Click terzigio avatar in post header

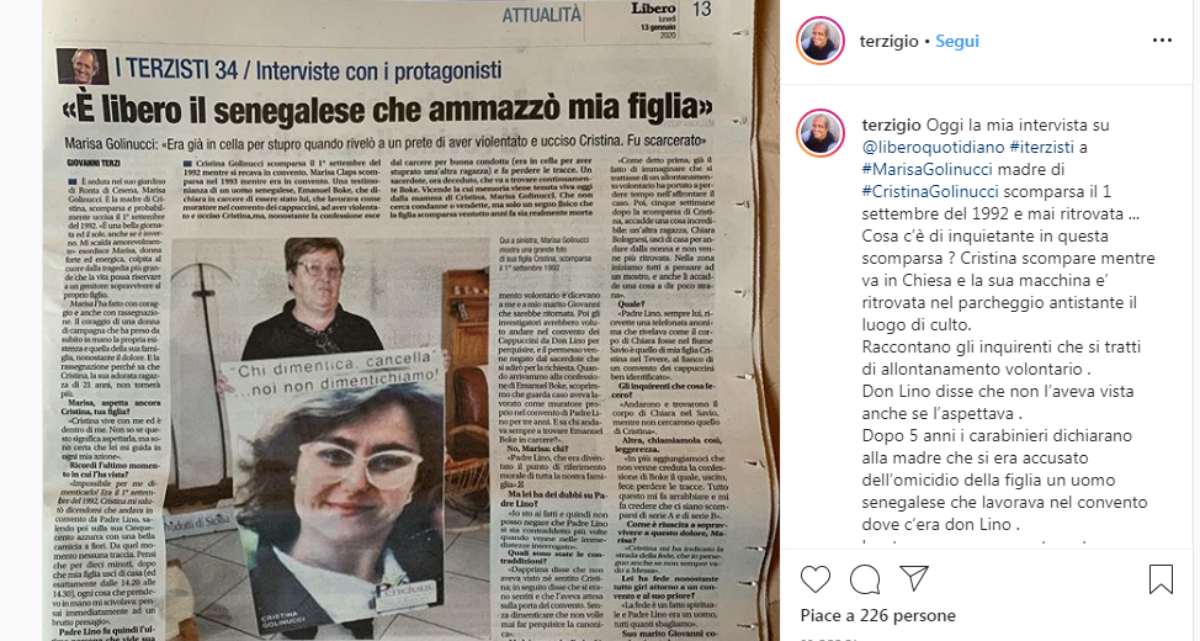coord(821,41)
